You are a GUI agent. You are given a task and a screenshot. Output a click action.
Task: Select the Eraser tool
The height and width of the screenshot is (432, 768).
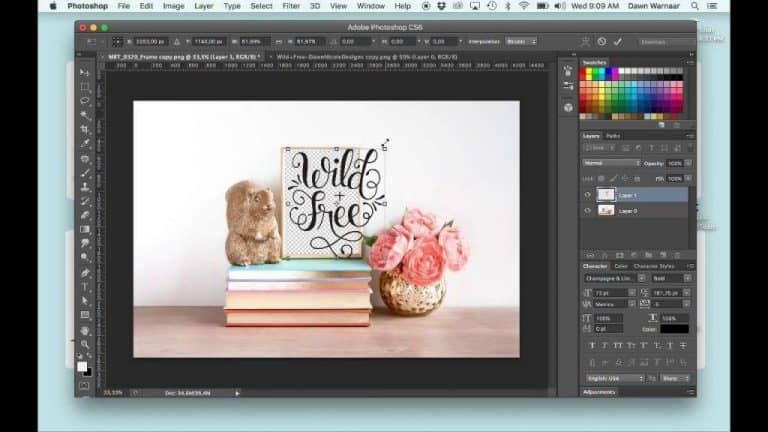click(85, 216)
